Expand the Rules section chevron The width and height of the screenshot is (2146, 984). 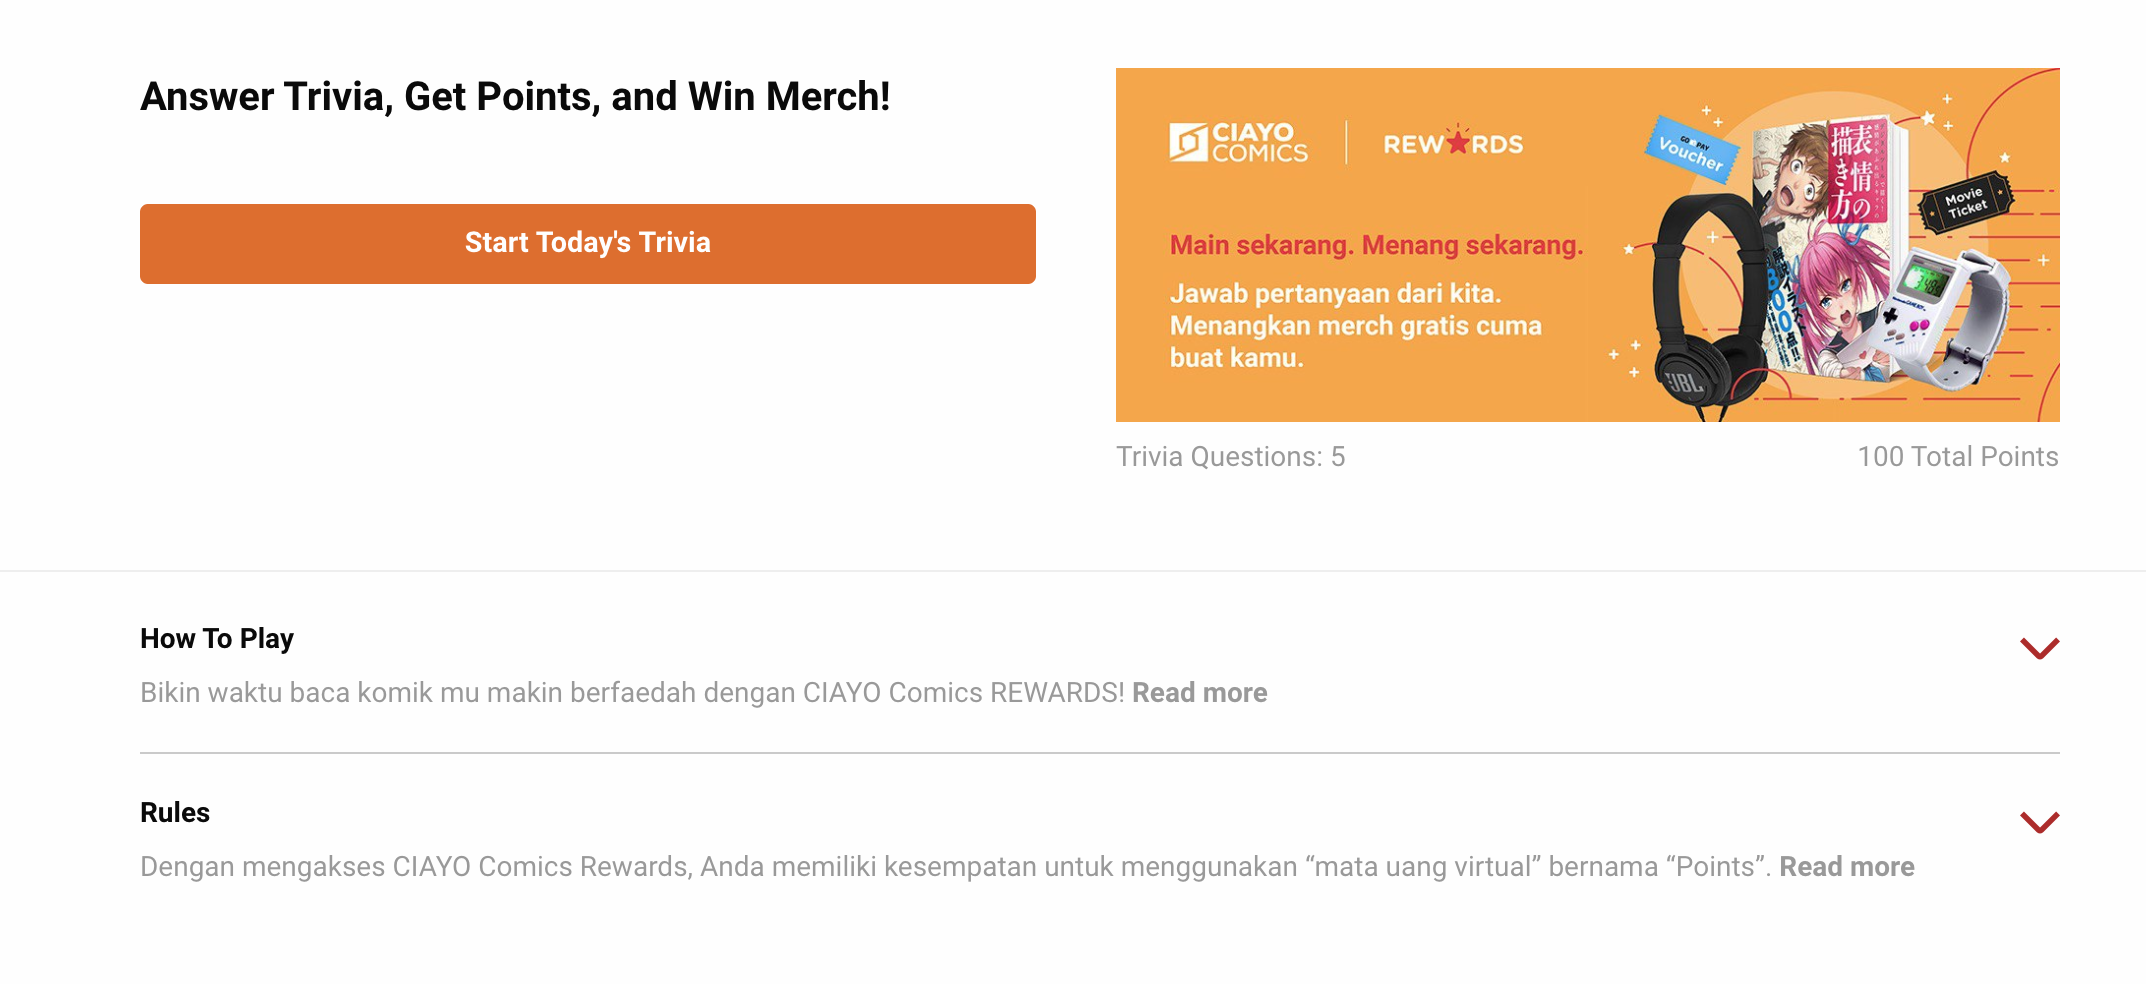(x=2039, y=822)
